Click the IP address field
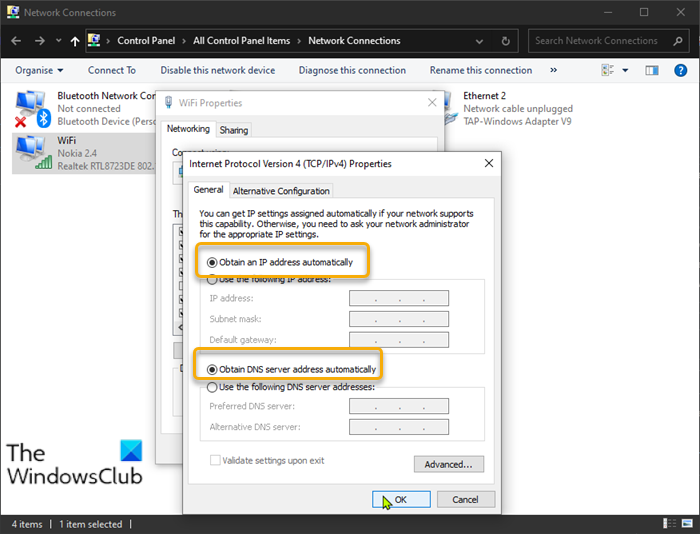700x534 pixels. [399, 298]
